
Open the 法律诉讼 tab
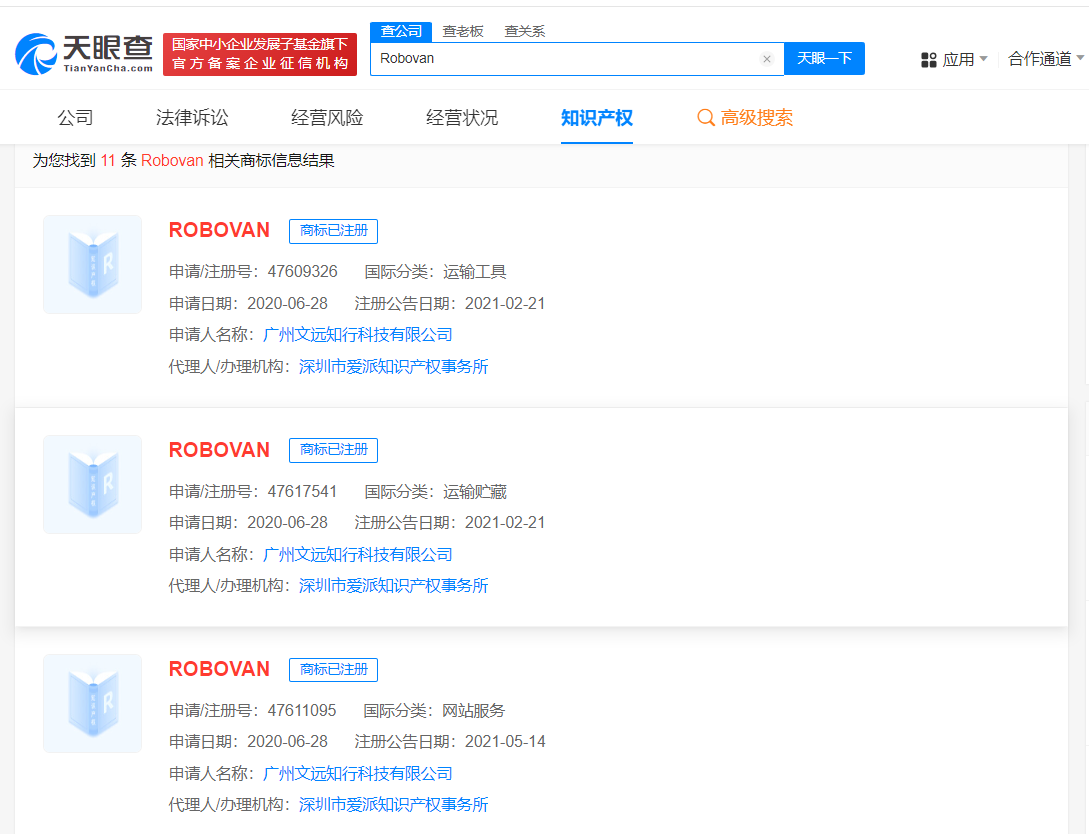click(192, 117)
